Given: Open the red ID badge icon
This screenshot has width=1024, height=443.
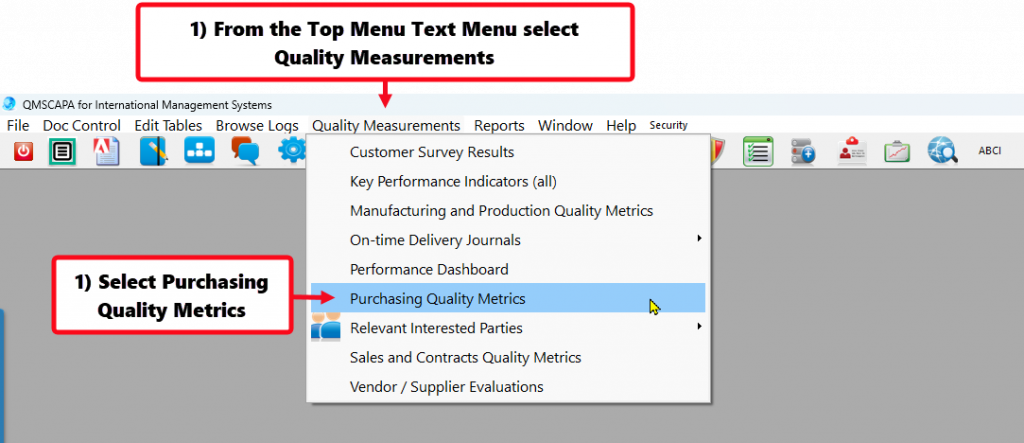Looking at the screenshot, I should pos(851,151).
